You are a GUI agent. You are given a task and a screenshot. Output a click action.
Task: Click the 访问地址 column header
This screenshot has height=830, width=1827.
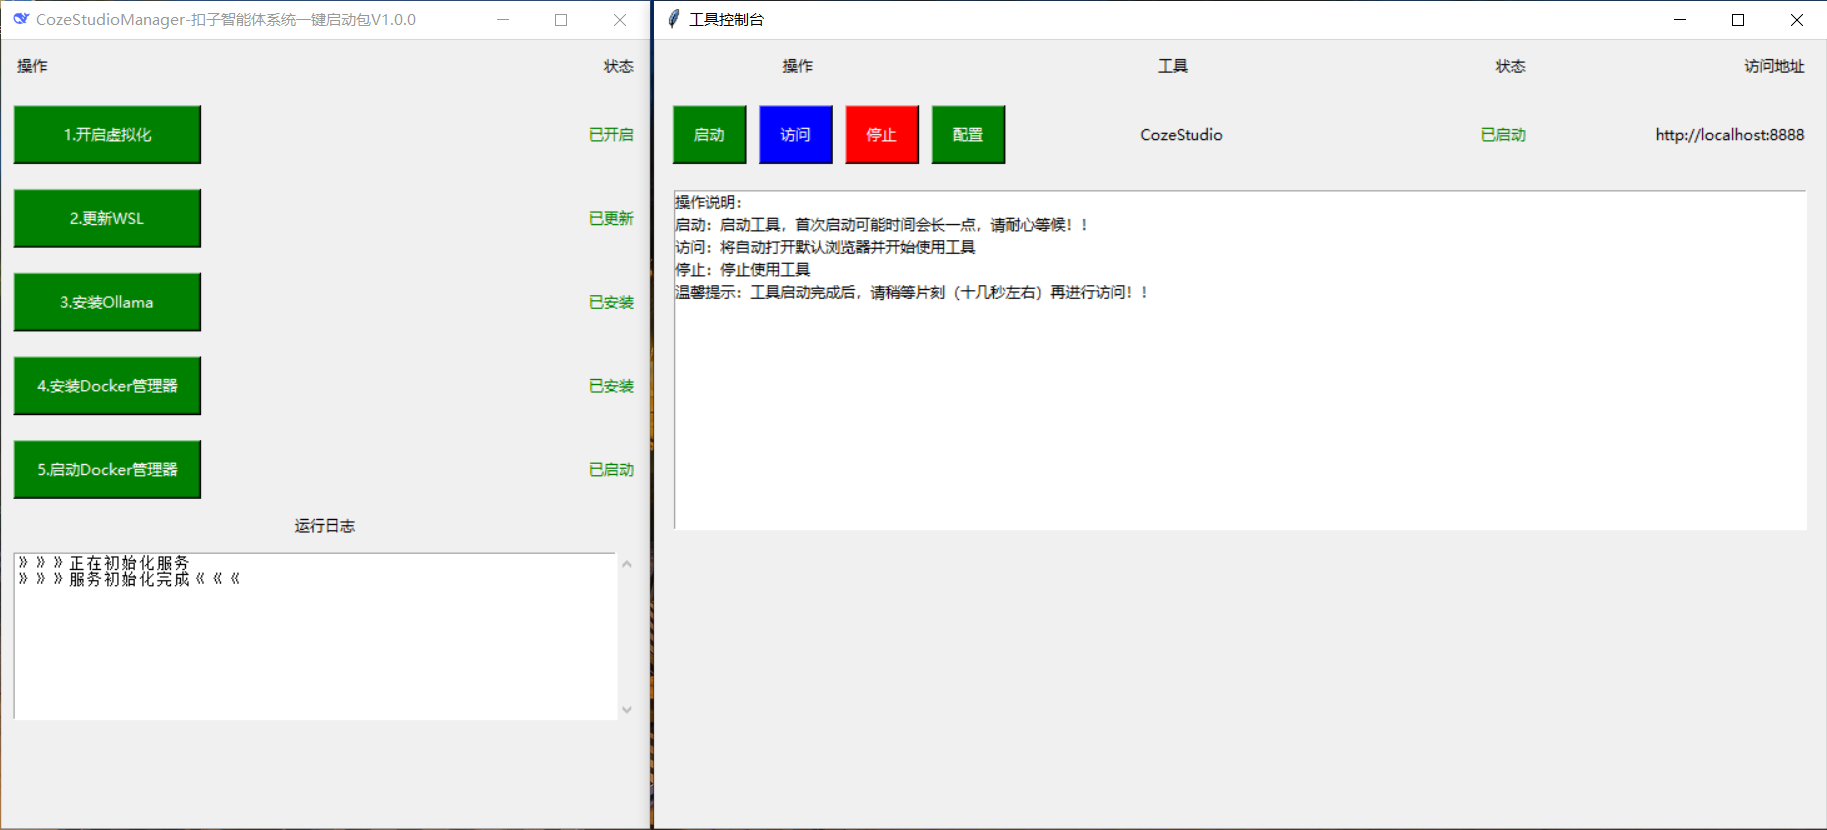pos(1774,66)
